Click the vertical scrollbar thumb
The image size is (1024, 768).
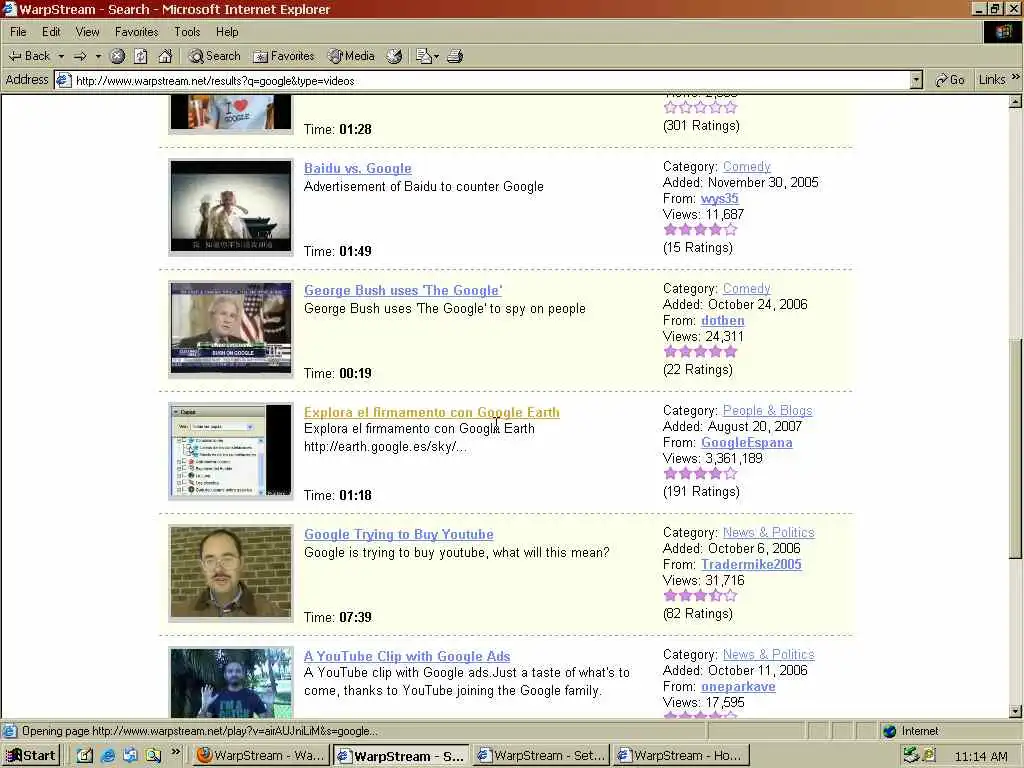[1015, 448]
